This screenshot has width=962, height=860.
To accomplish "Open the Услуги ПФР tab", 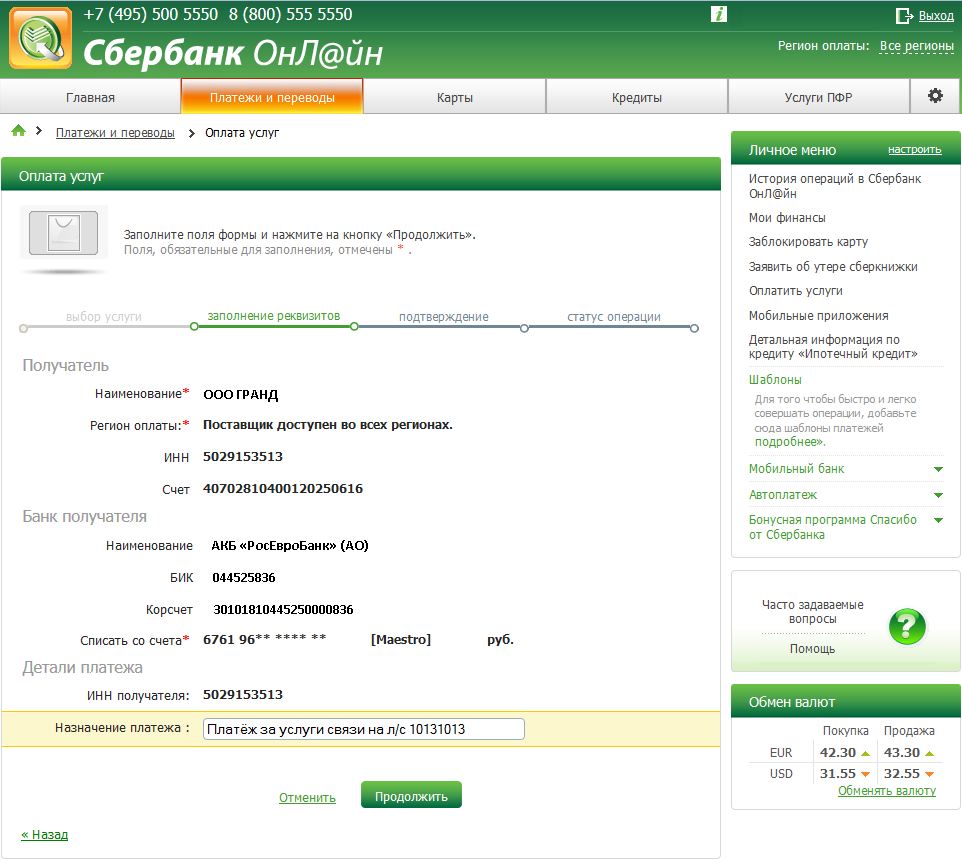I will pyautogui.click(x=818, y=98).
